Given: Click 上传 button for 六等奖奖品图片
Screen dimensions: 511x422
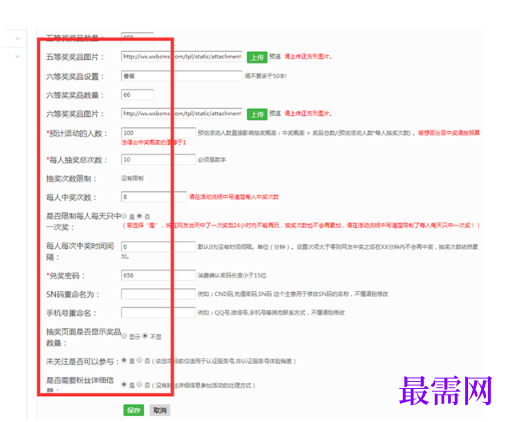Looking at the screenshot, I should click(257, 114).
